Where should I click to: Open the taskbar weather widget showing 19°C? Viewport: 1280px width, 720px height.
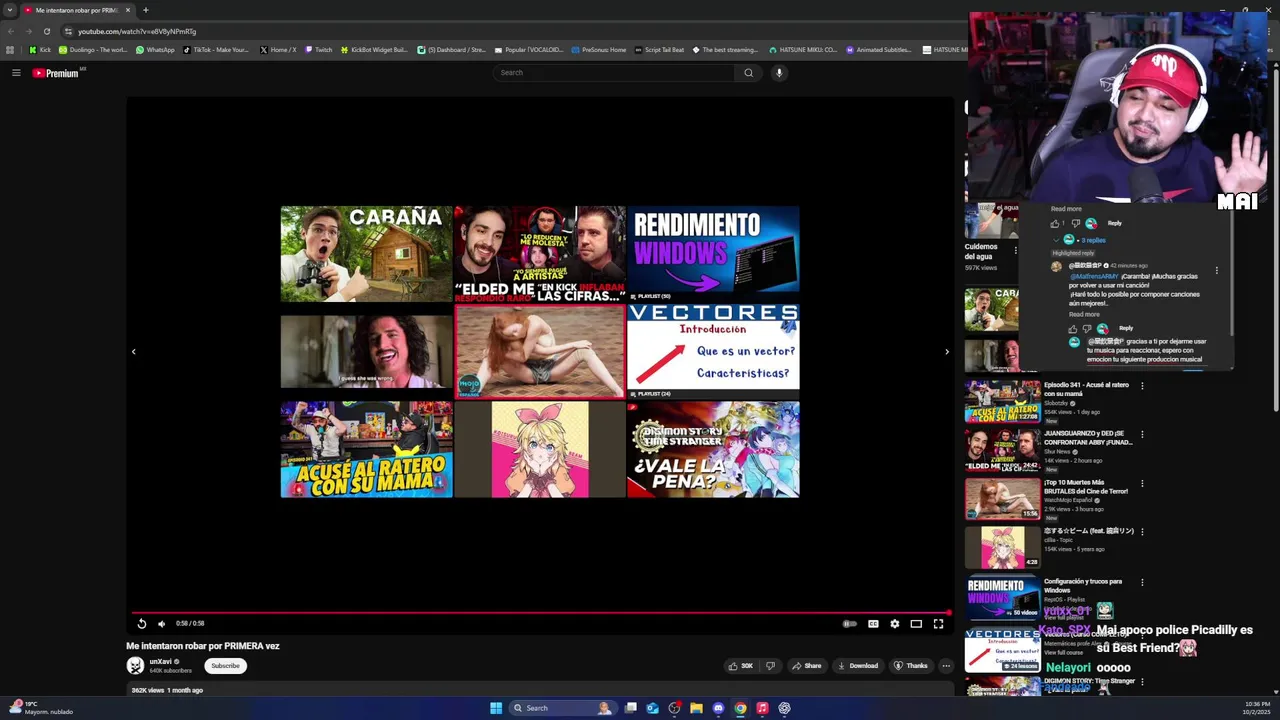coord(40,708)
